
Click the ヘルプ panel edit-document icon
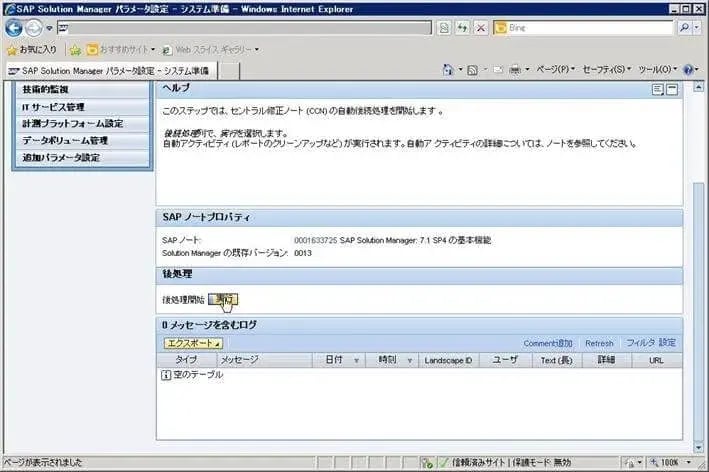click(658, 89)
